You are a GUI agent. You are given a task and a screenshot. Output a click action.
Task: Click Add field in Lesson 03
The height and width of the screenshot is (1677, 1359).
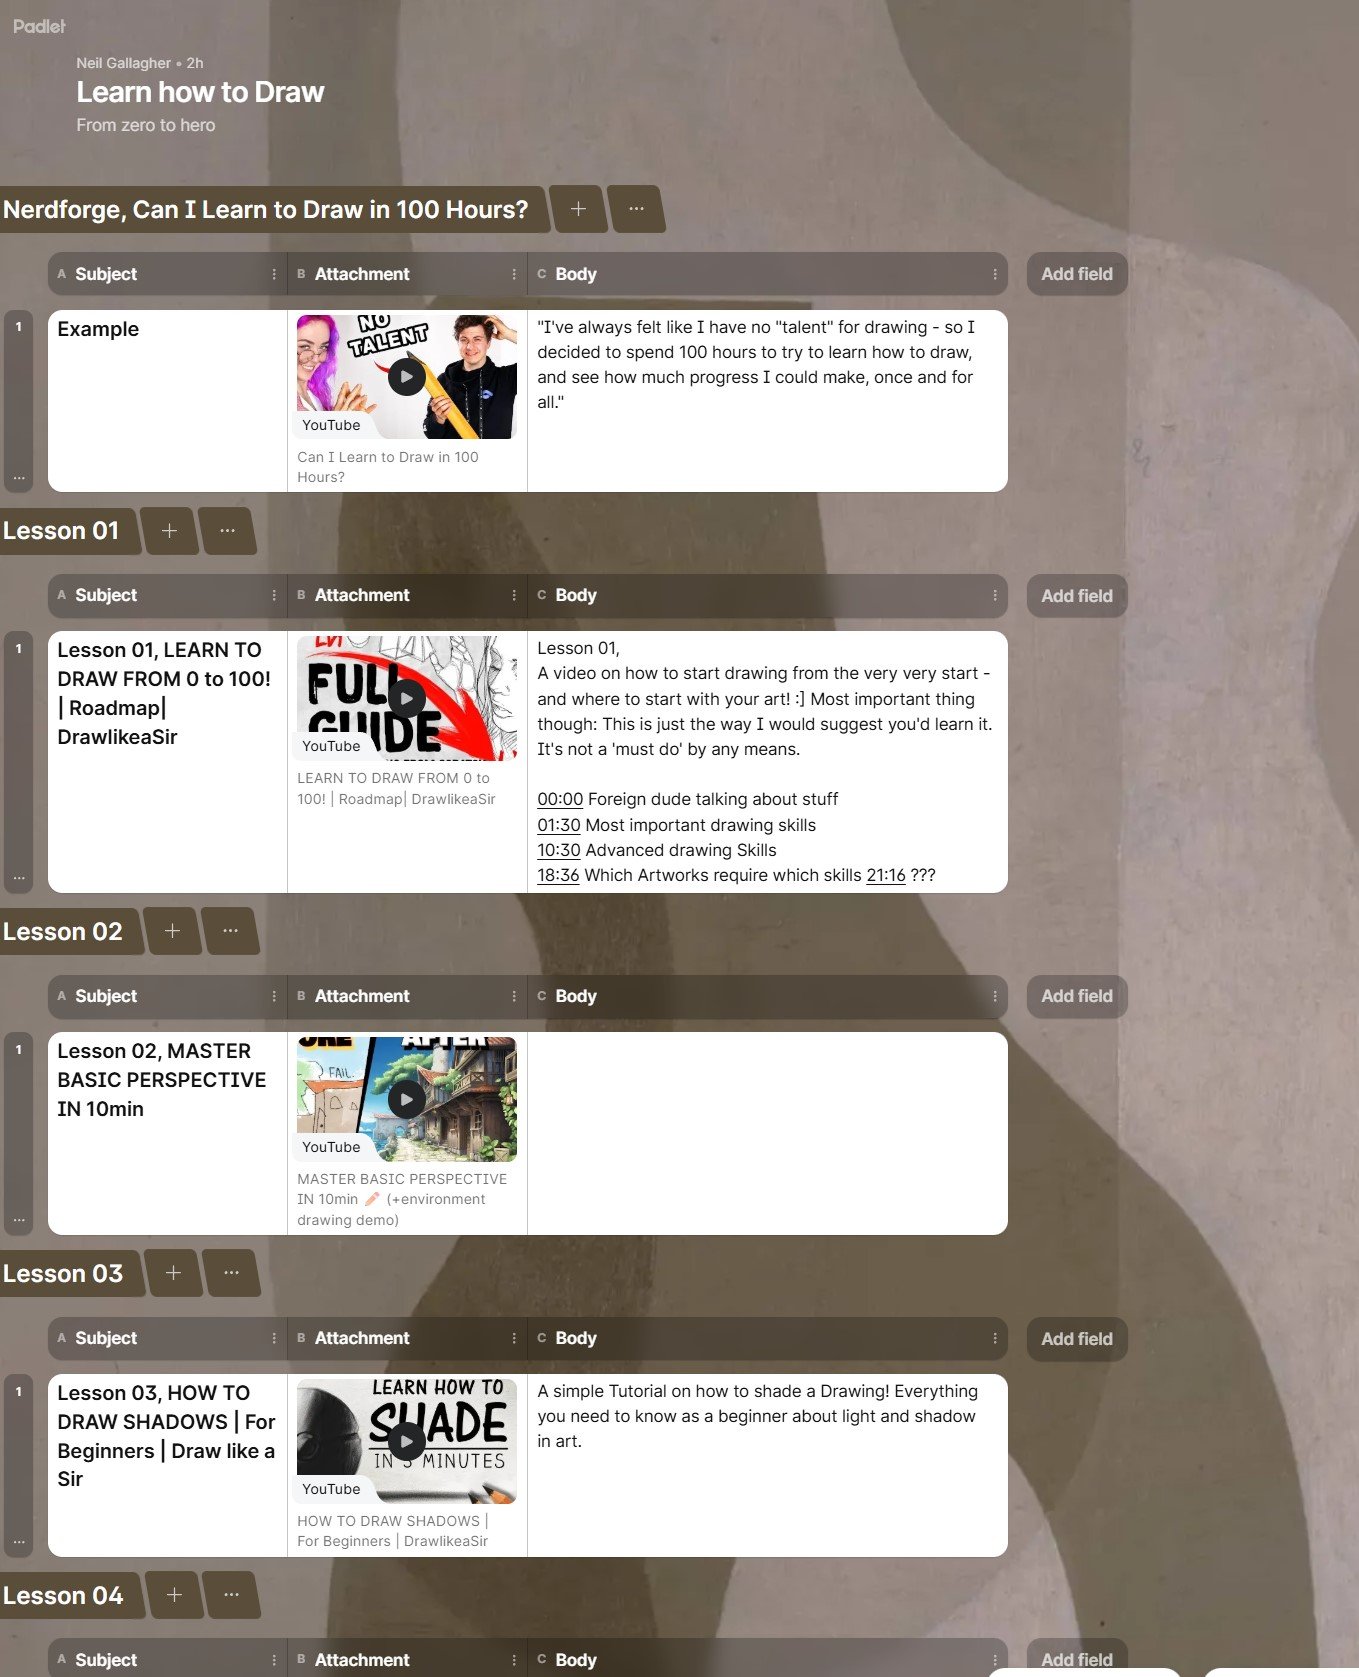[x=1077, y=1339]
